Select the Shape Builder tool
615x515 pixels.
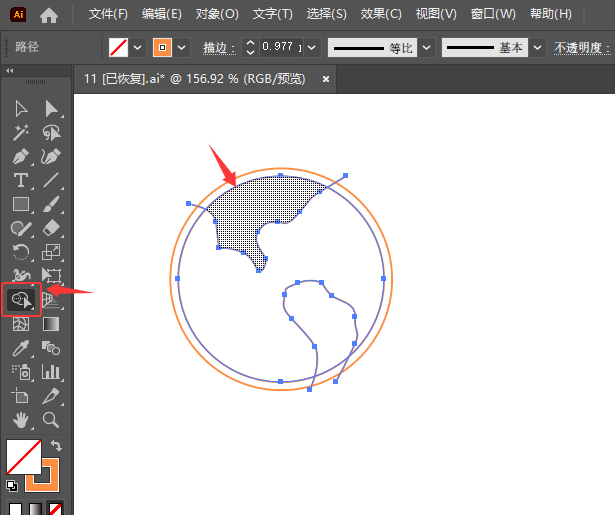22,300
